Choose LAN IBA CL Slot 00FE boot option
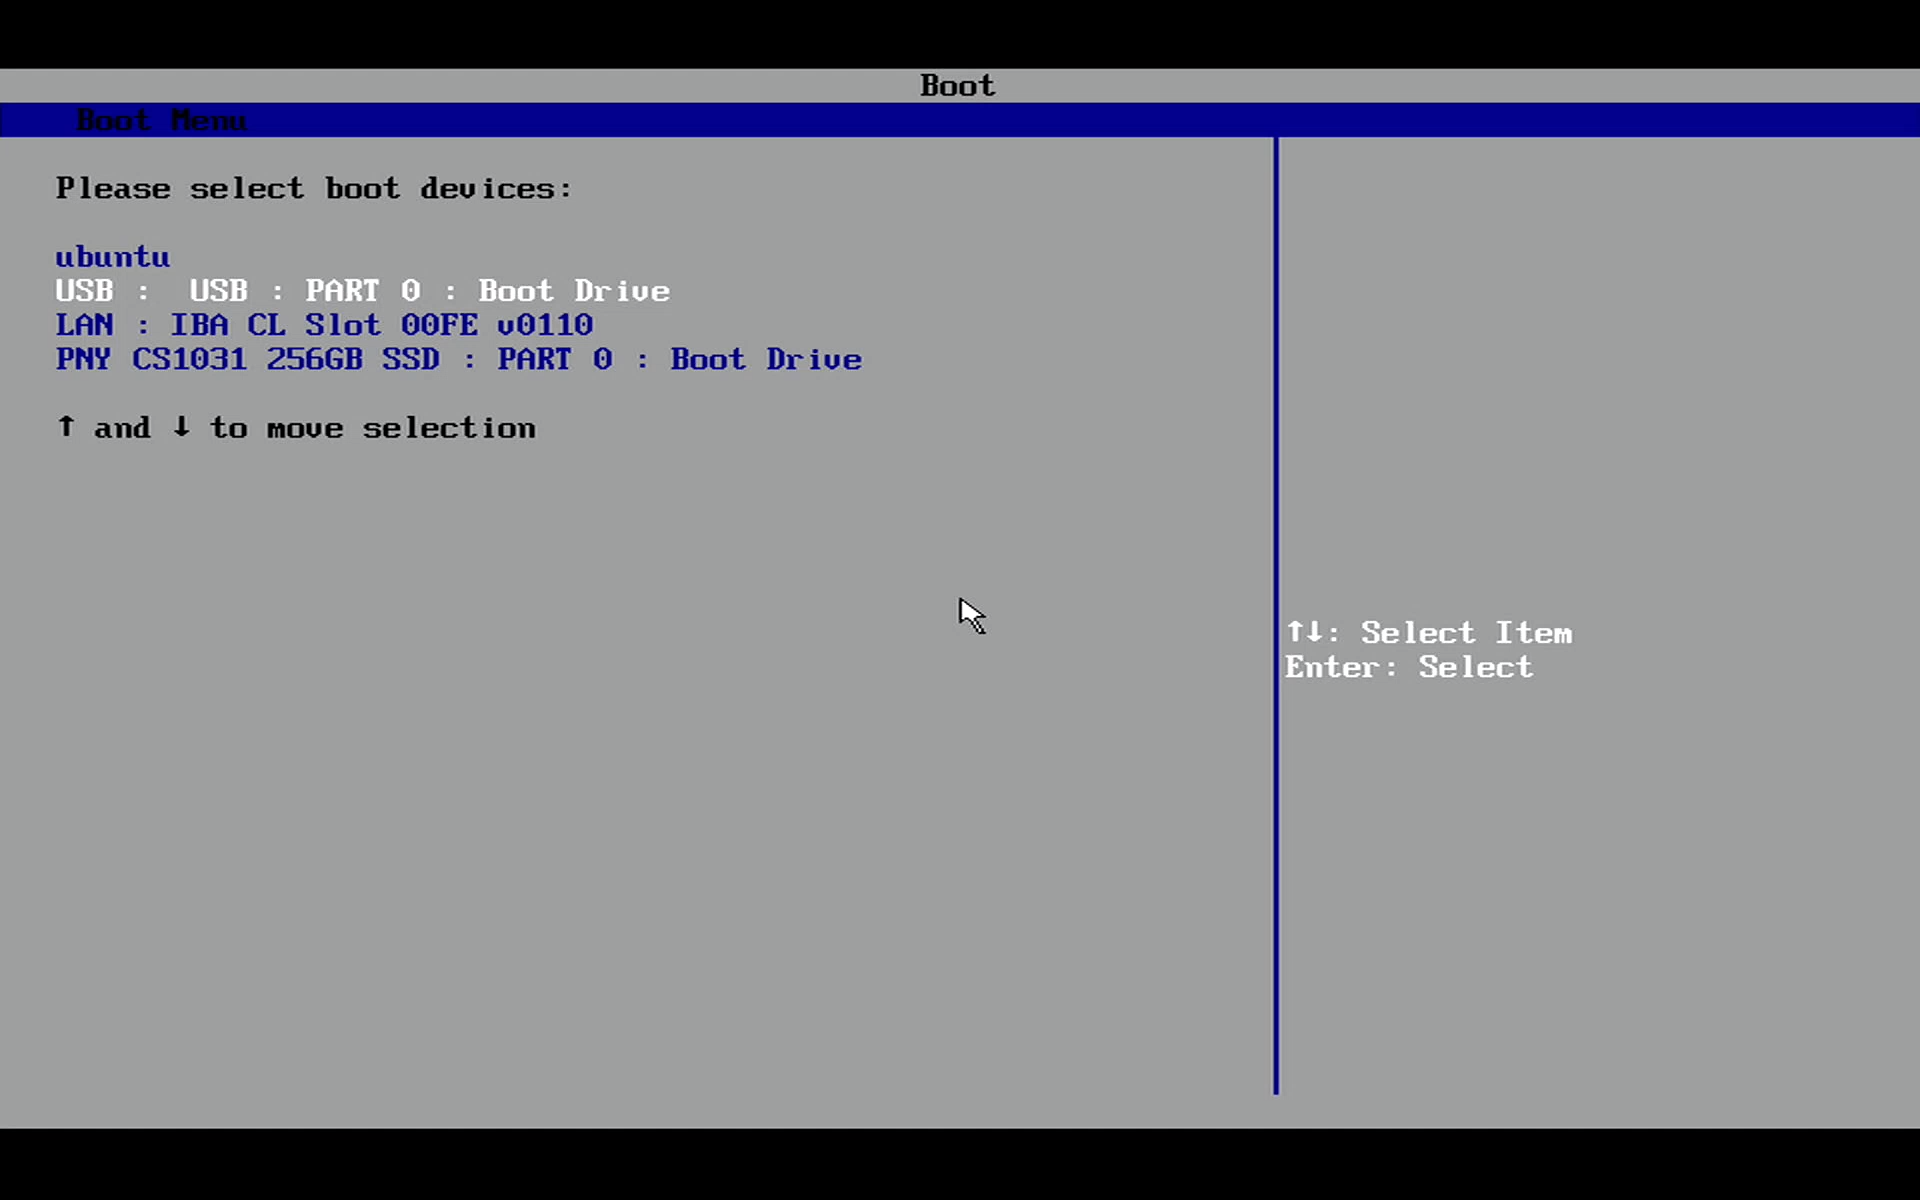Image resolution: width=1920 pixels, height=1200 pixels. (x=324, y=325)
